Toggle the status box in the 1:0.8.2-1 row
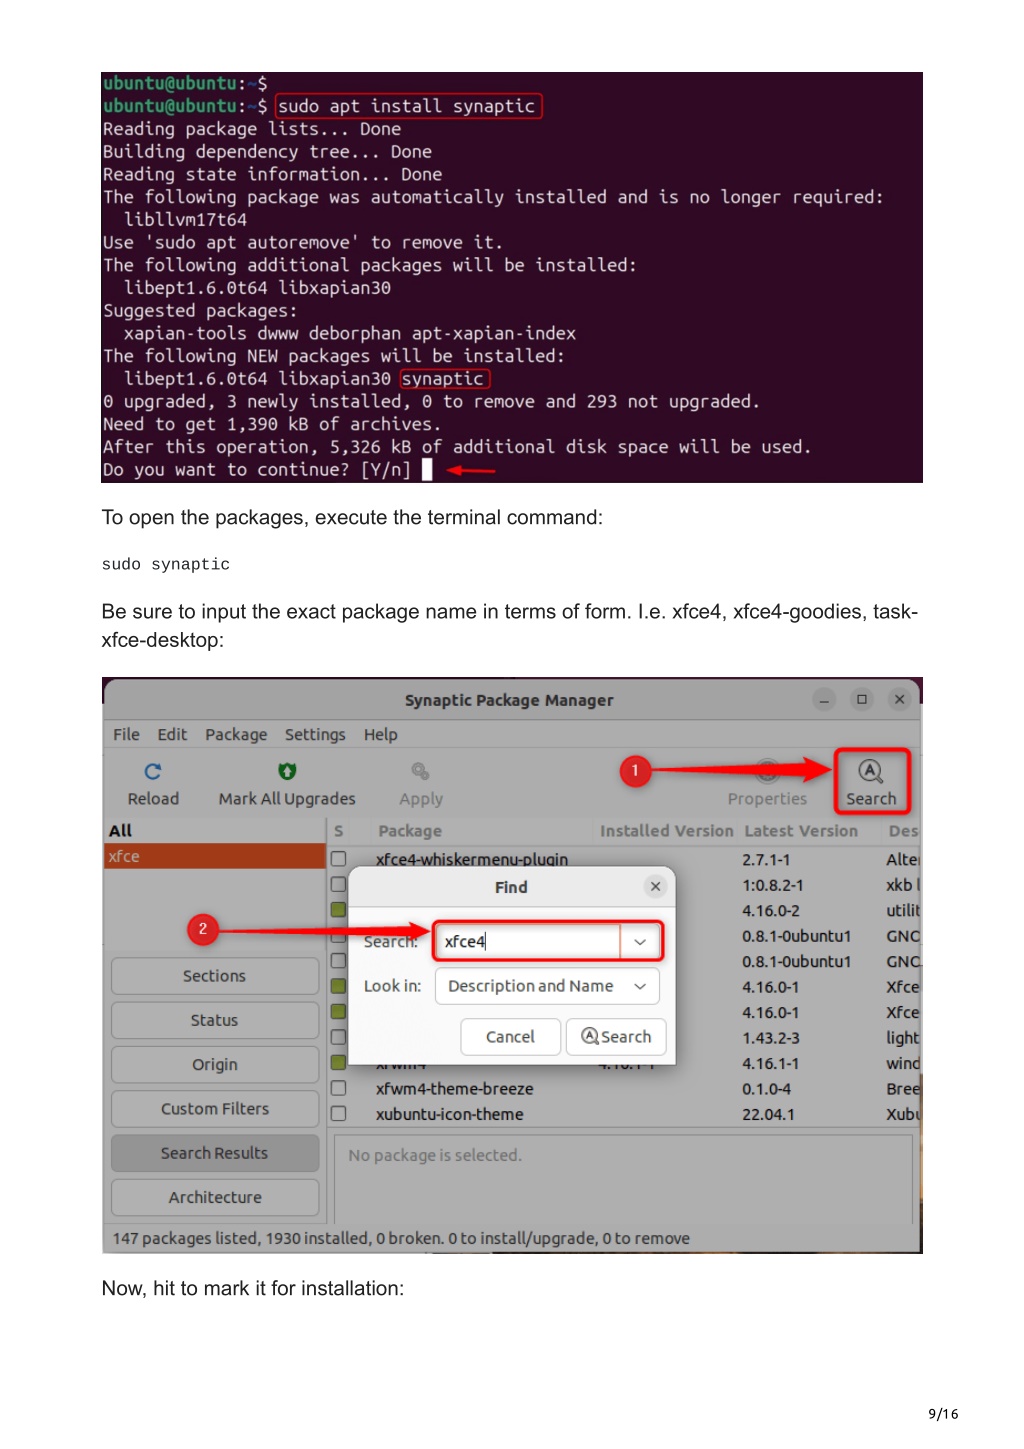Viewport: 1024px width, 1449px height. click(339, 885)
